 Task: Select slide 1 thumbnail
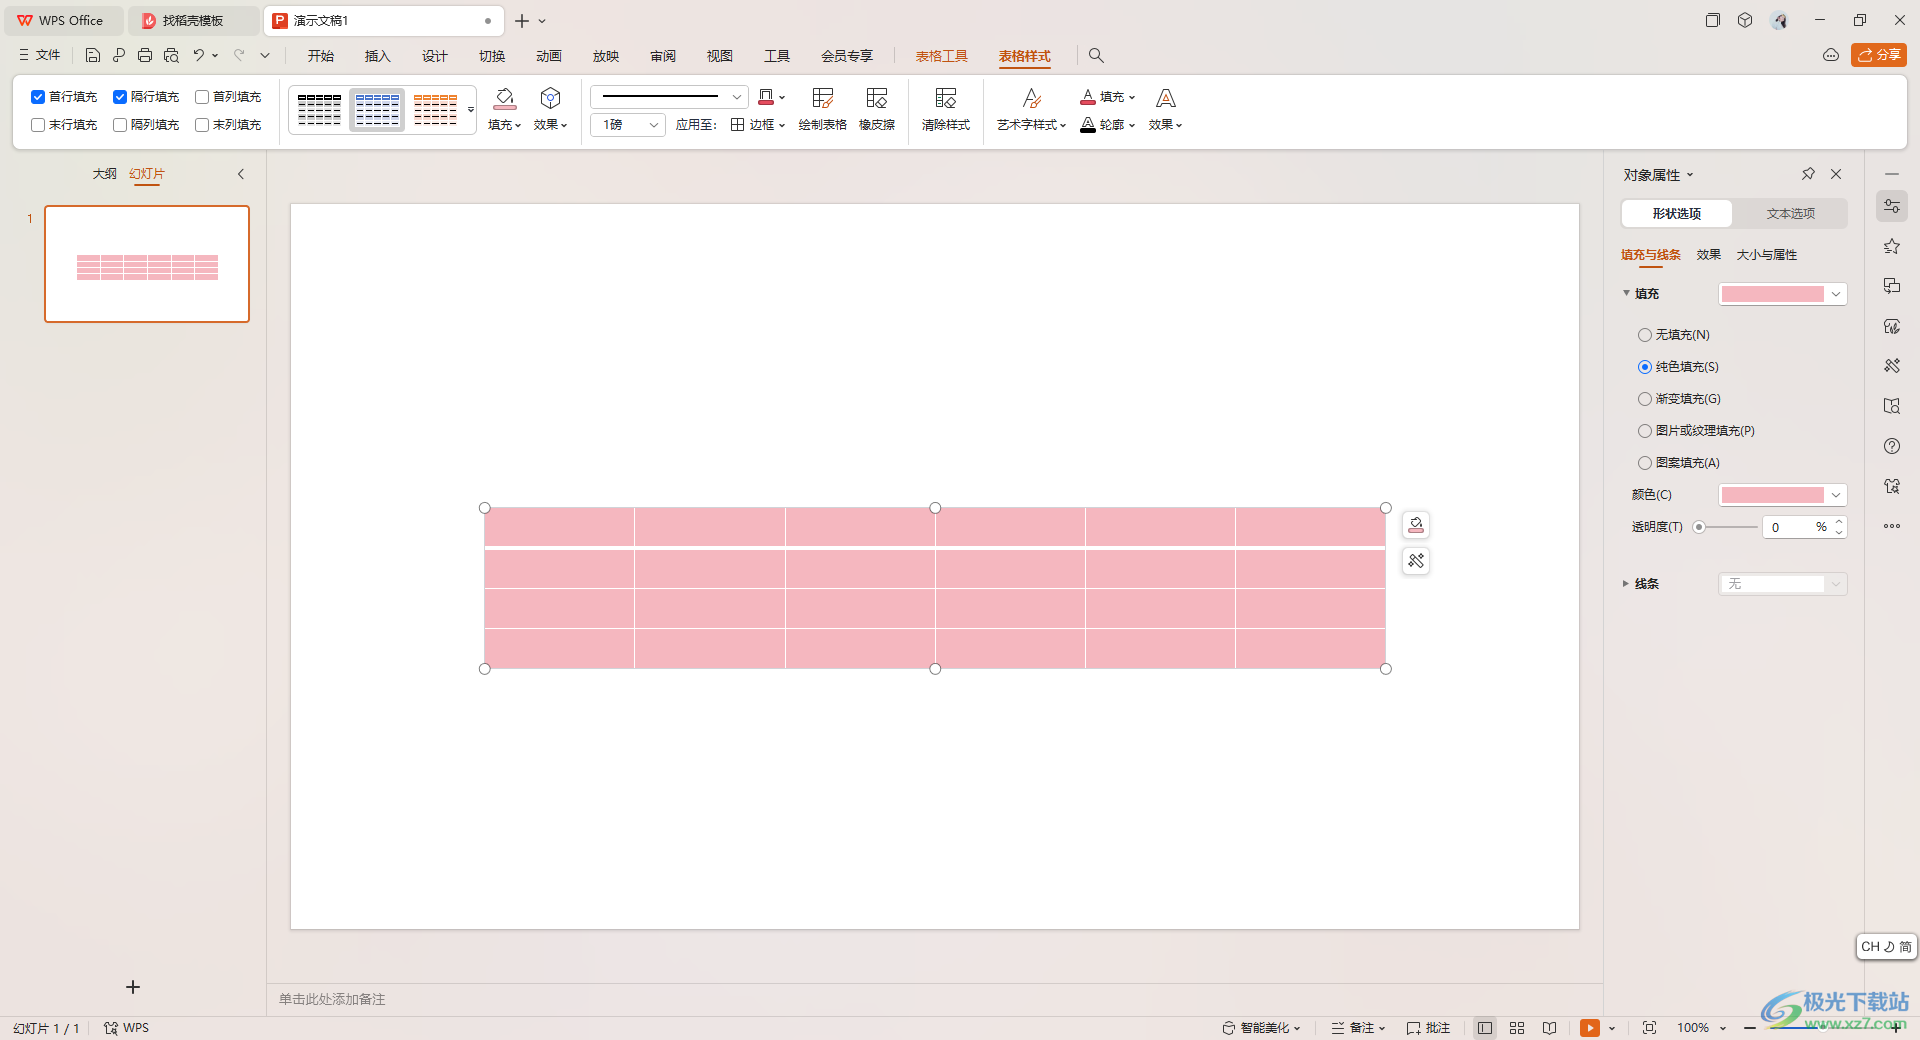pos(147,264)
